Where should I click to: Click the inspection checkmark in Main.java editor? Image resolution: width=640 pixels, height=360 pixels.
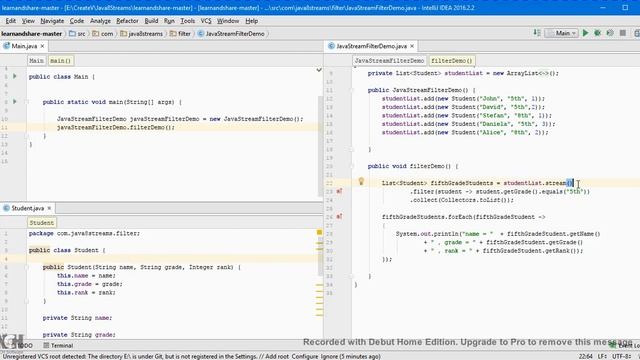click(x=319, y=70)
